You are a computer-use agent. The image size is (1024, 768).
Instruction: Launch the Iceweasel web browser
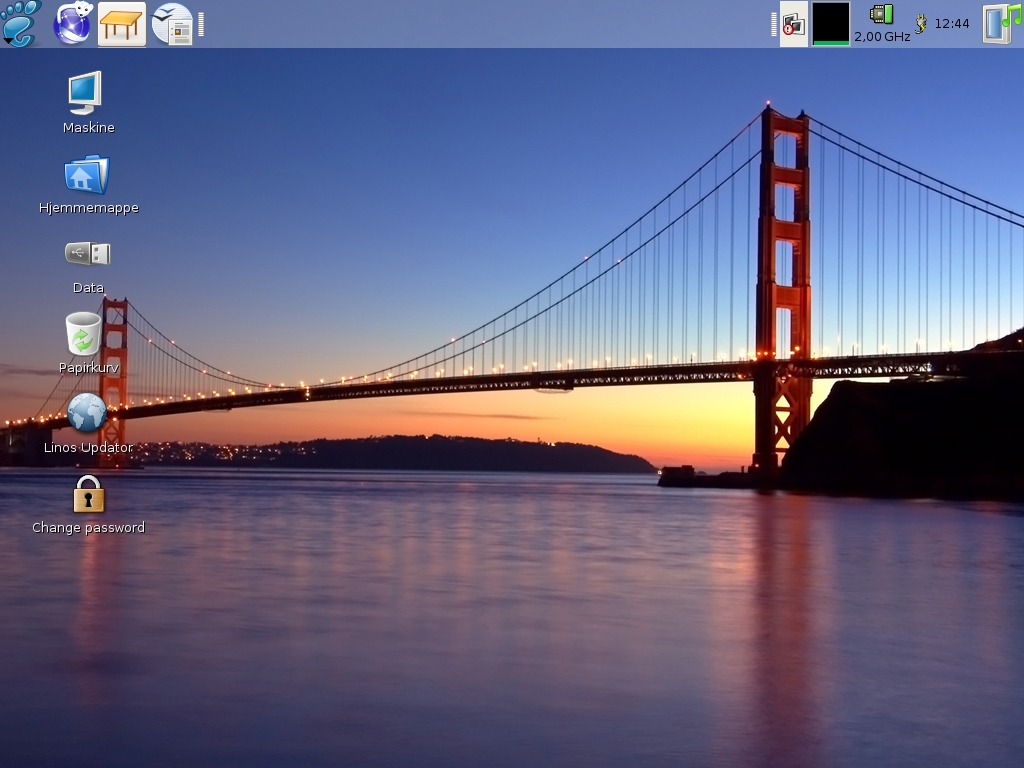[73, 23]
